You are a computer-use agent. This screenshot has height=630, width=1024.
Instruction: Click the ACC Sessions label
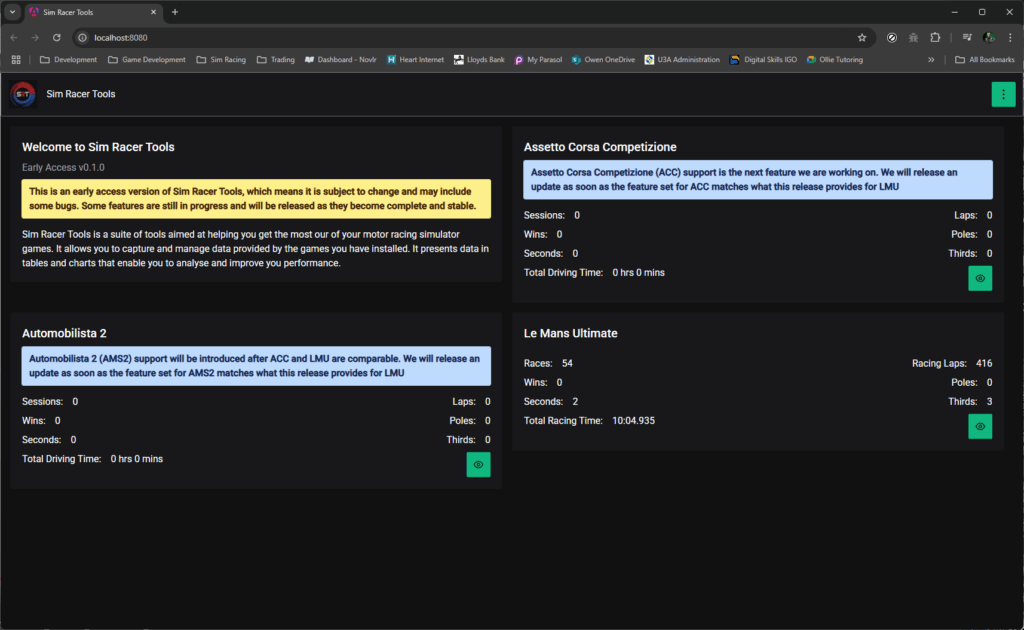(545, 215)
